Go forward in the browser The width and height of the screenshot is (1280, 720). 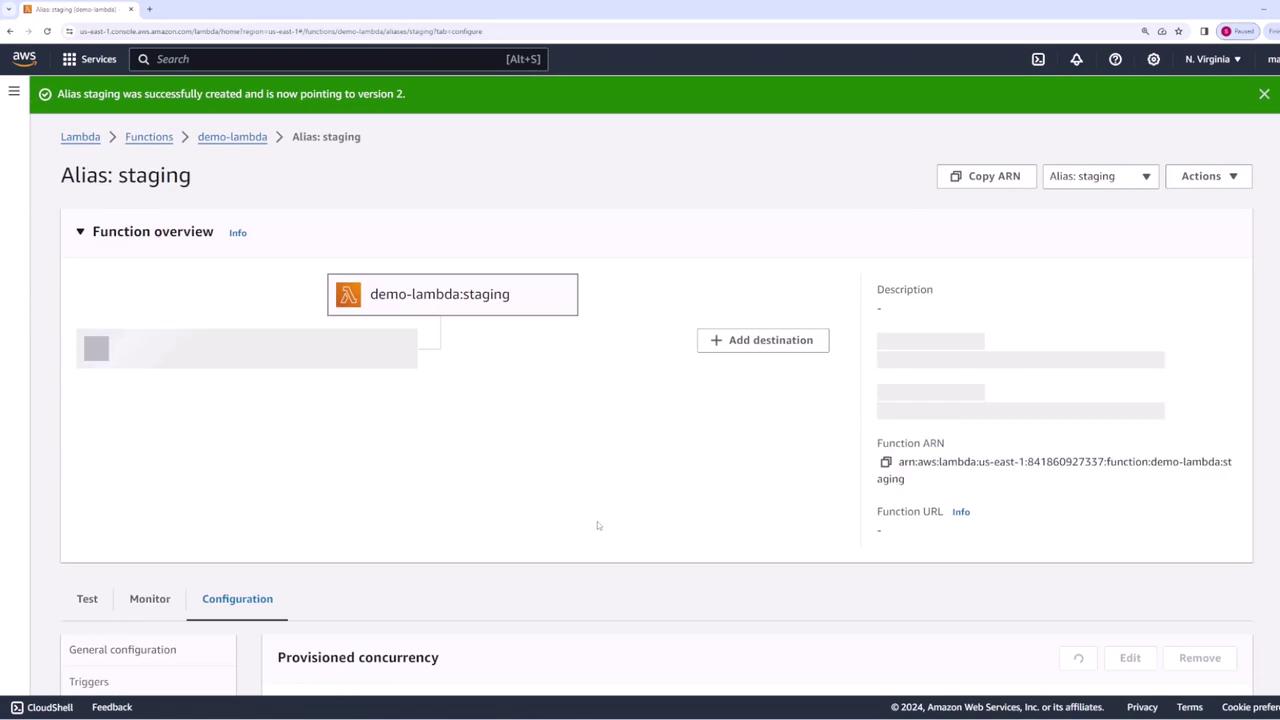(28, 31)
